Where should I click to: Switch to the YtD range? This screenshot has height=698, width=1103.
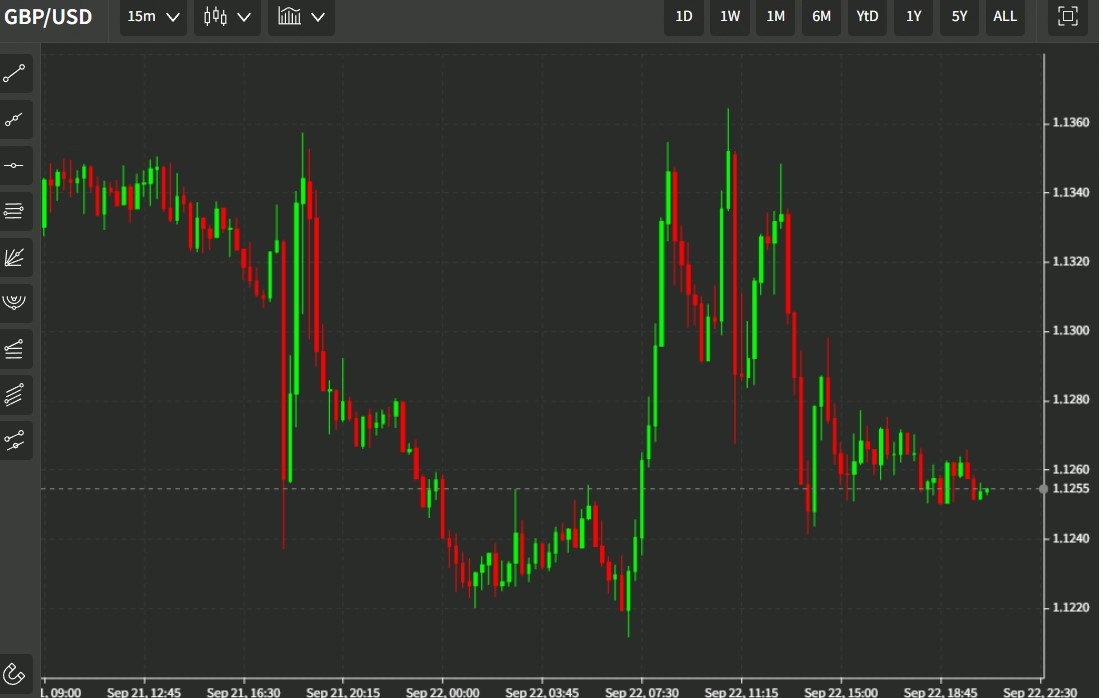pyautogui.click(x=867, y=16)
